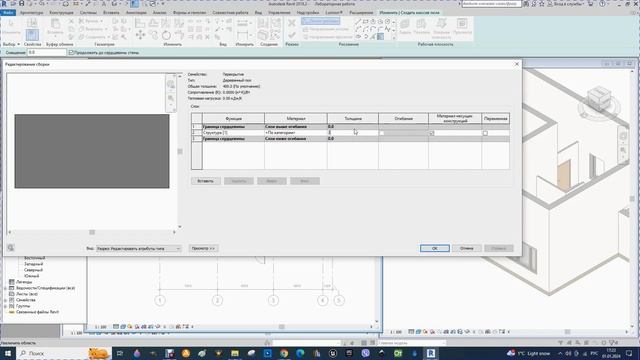The width and height of the screenshot is (640, 360).
Task: Open the 1:100 scale selector in plan view
Action: click(100, 327)
